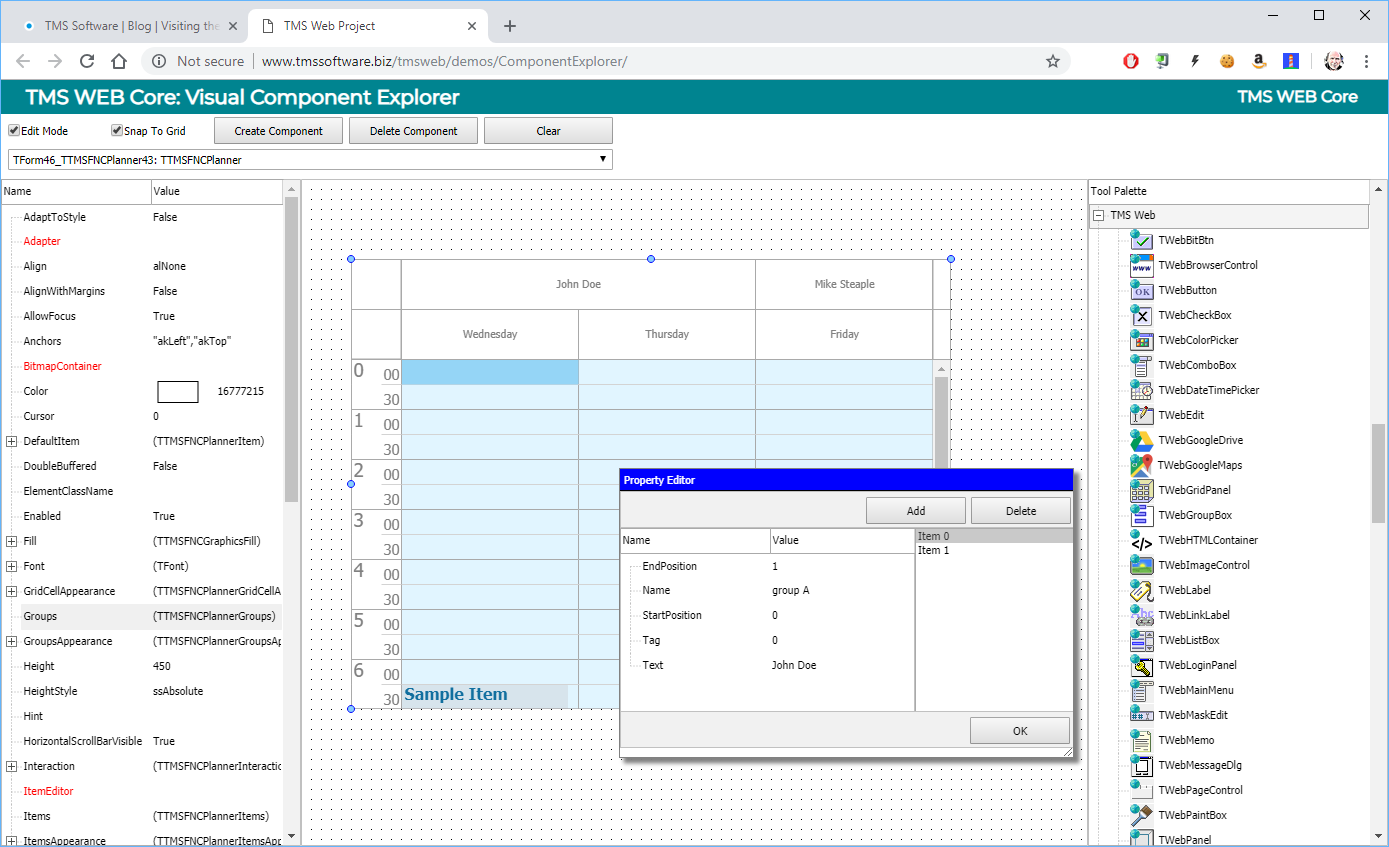Select the TWebLoginPanel palette icon
This screenshot has height=847, width=1389.
1141,665
